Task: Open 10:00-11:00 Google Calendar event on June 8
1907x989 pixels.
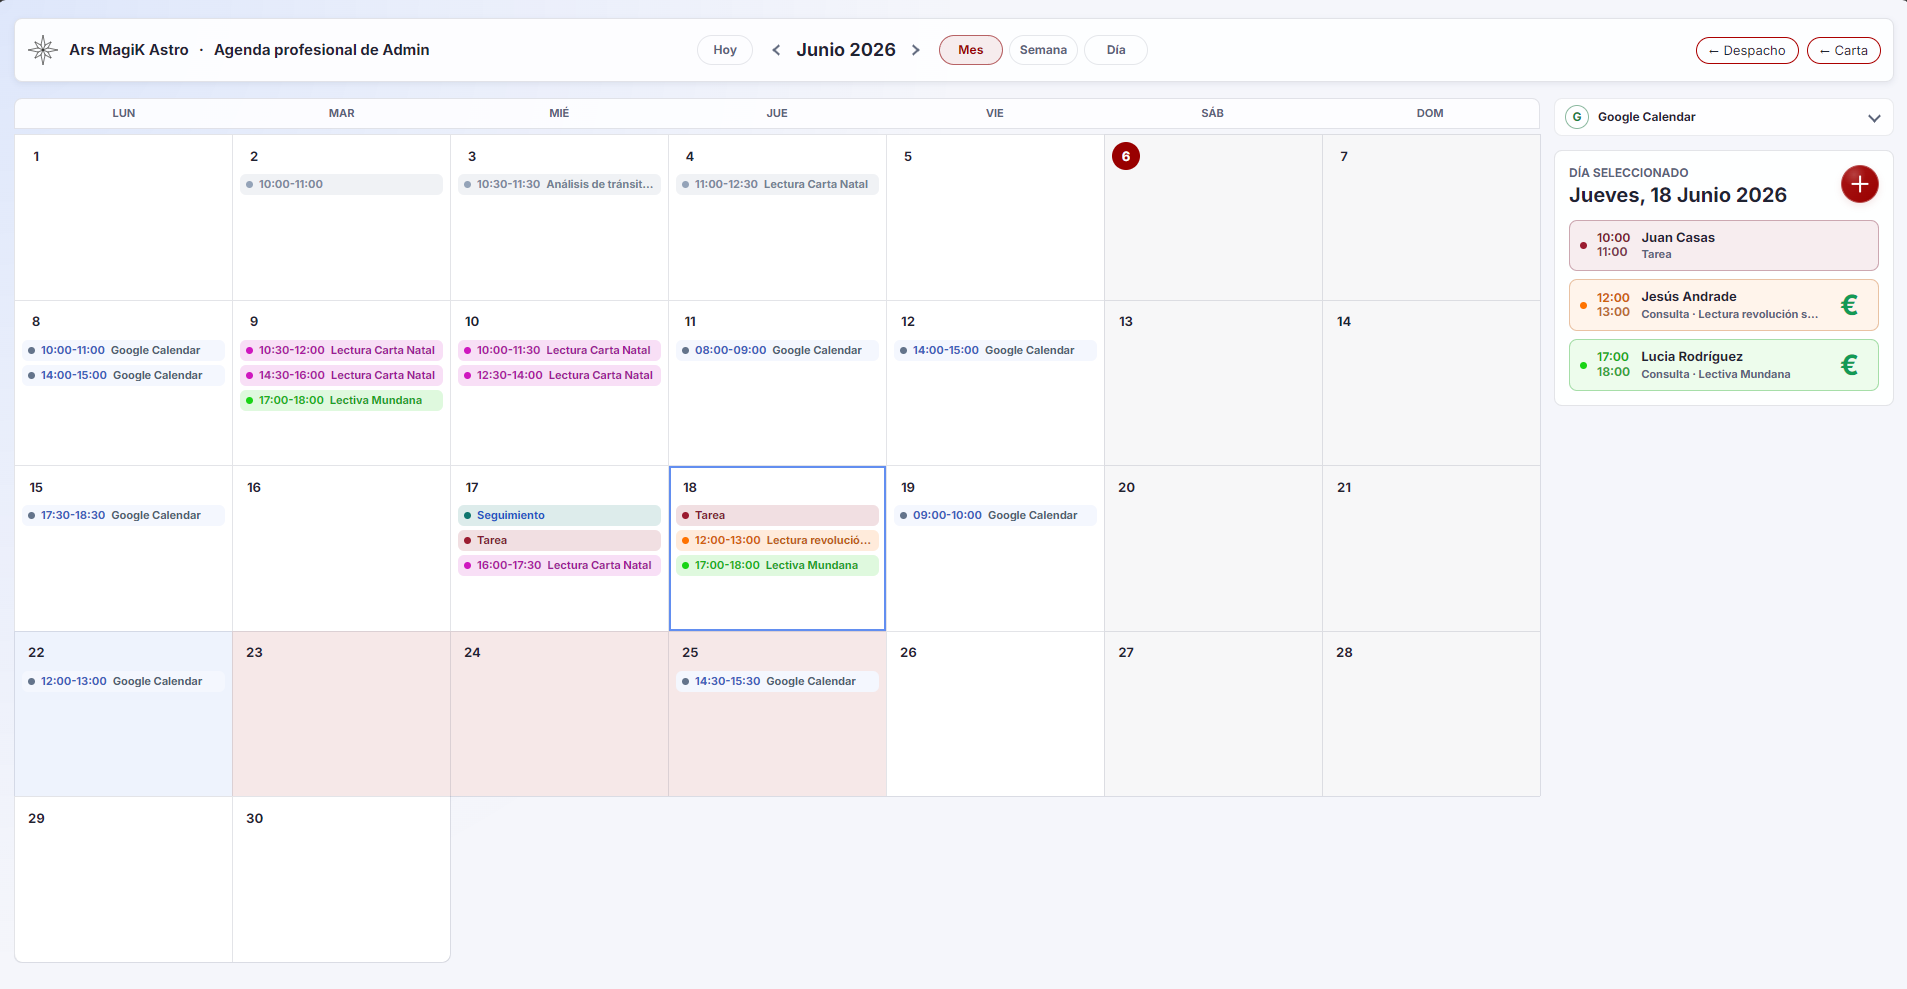Action: click(x=123, y=351)
